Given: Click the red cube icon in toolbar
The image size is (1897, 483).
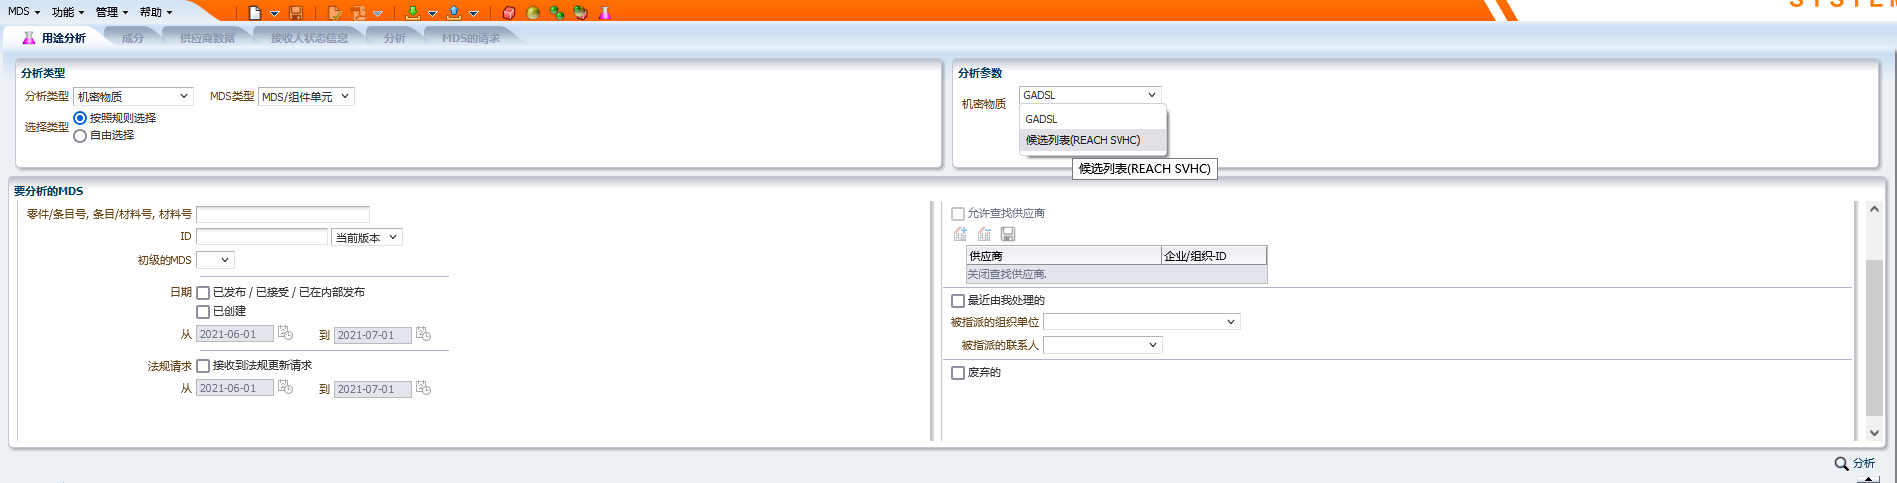Looking at the screenshot, I should 509,13.
